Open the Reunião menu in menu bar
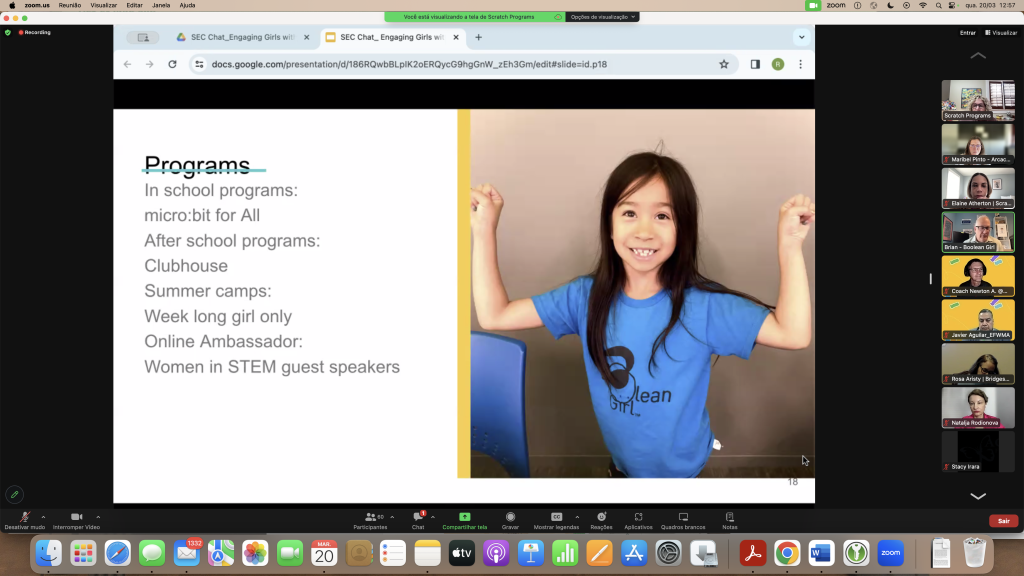Viewport: 1024px width, 576px height. click(70, 5)
